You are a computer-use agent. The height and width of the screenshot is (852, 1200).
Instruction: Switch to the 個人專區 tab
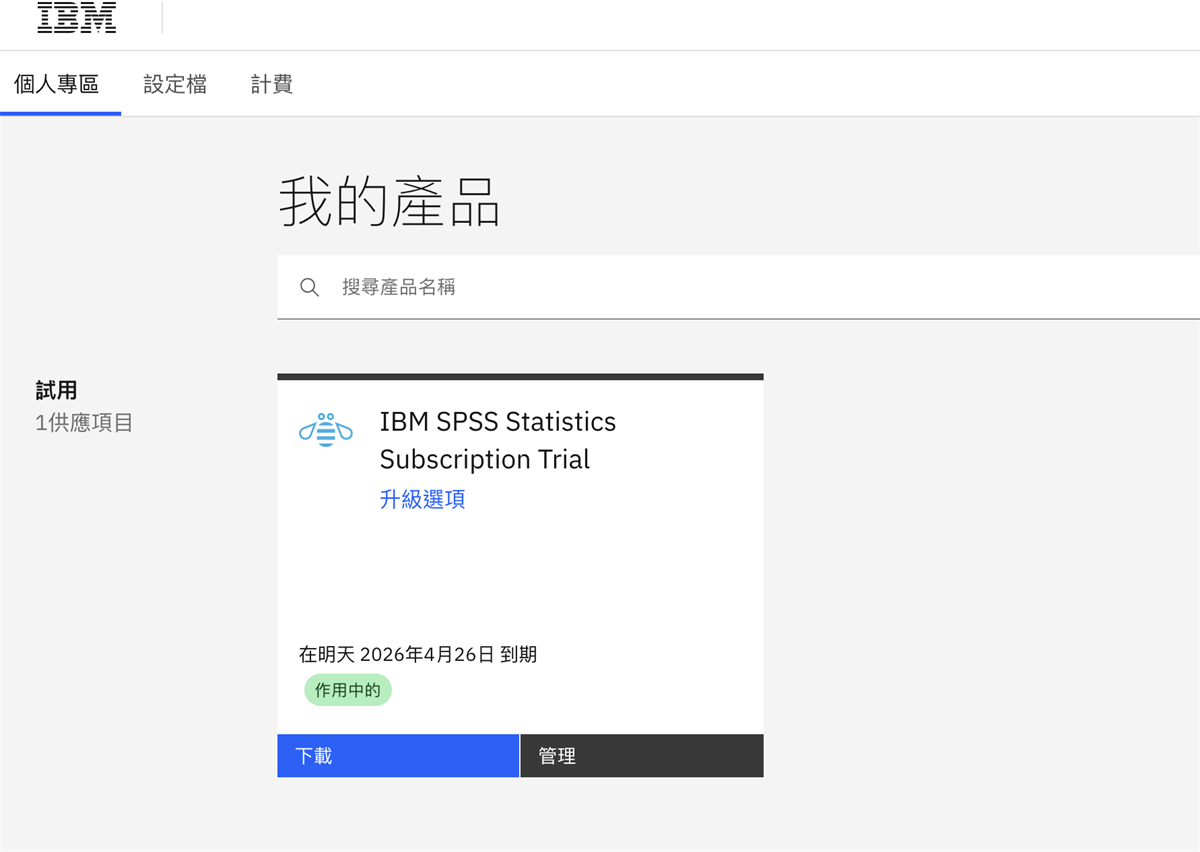57,84
